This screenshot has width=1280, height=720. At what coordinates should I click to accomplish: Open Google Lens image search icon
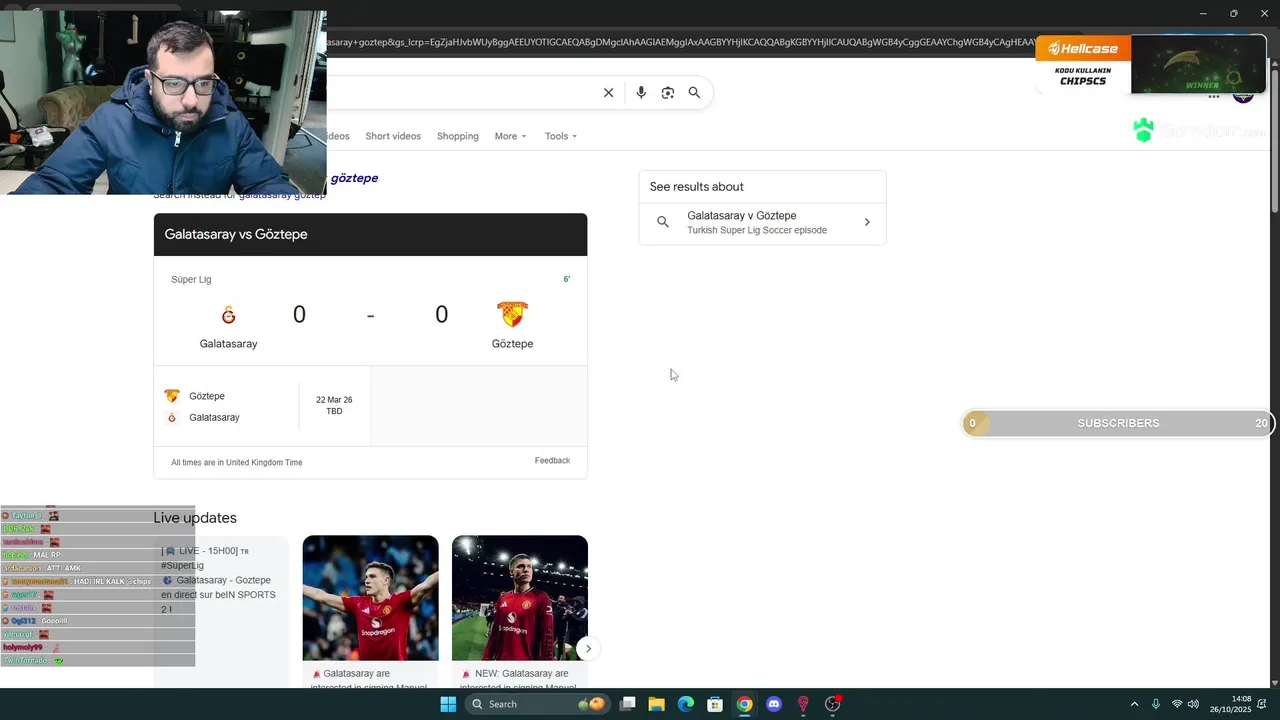point(668,92)
